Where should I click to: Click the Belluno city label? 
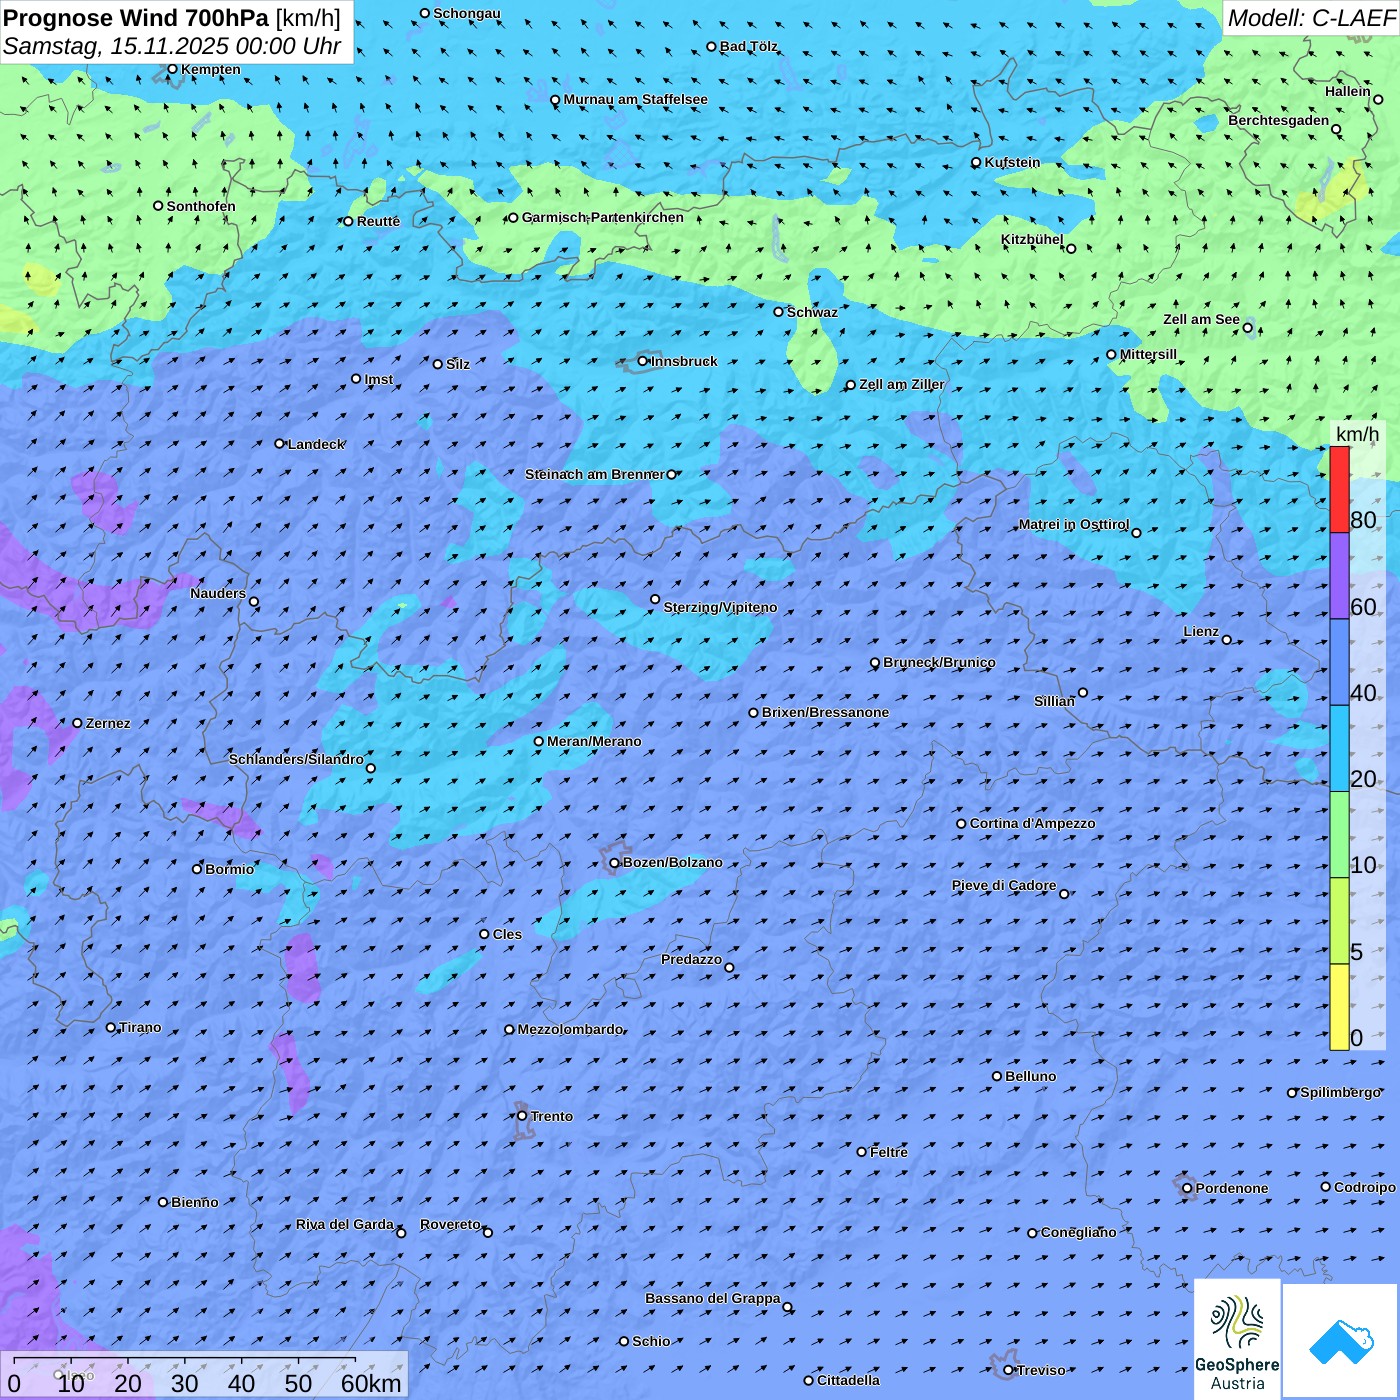pyautogui.click(x=1030, y=1076)
